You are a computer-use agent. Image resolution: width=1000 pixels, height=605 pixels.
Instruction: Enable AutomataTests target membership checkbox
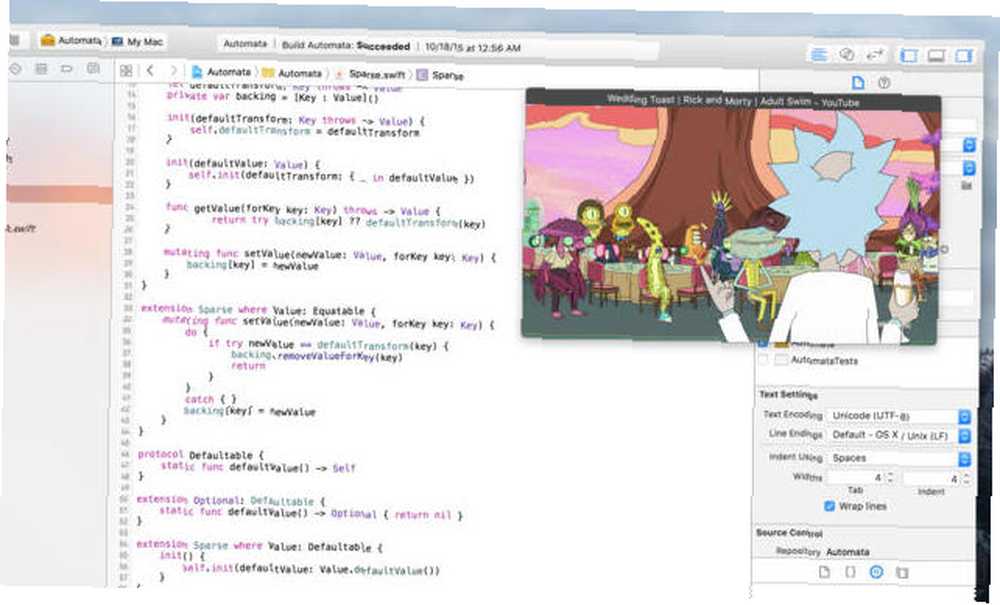763,360
